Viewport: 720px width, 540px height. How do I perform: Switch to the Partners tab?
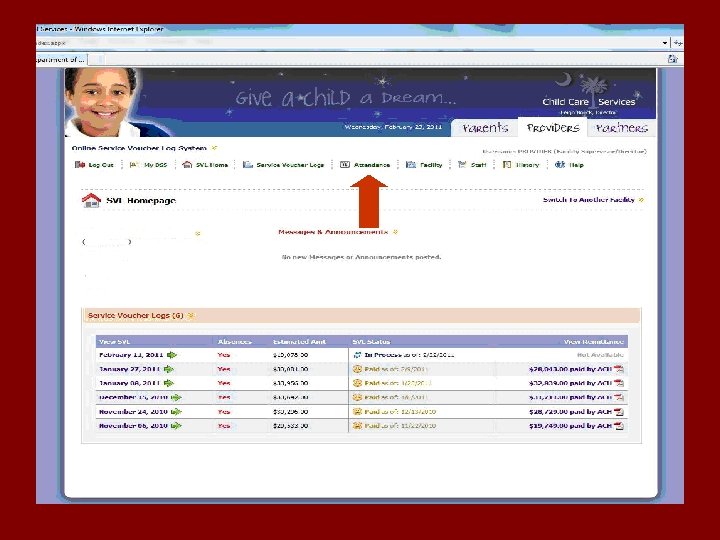(621, 128)
